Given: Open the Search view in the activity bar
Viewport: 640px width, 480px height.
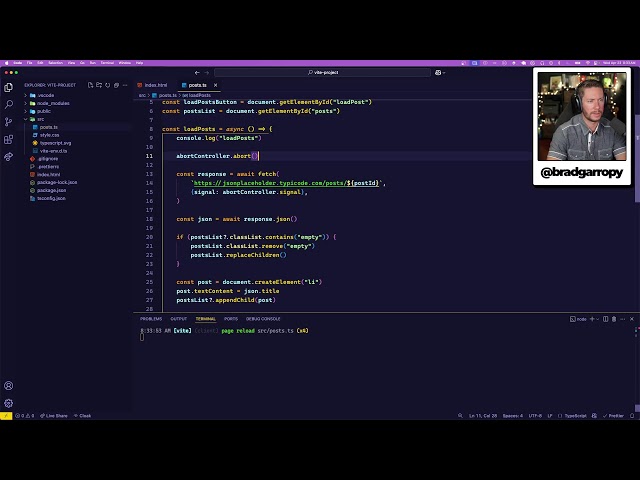Looking at the screenshot, I should 8,104.
